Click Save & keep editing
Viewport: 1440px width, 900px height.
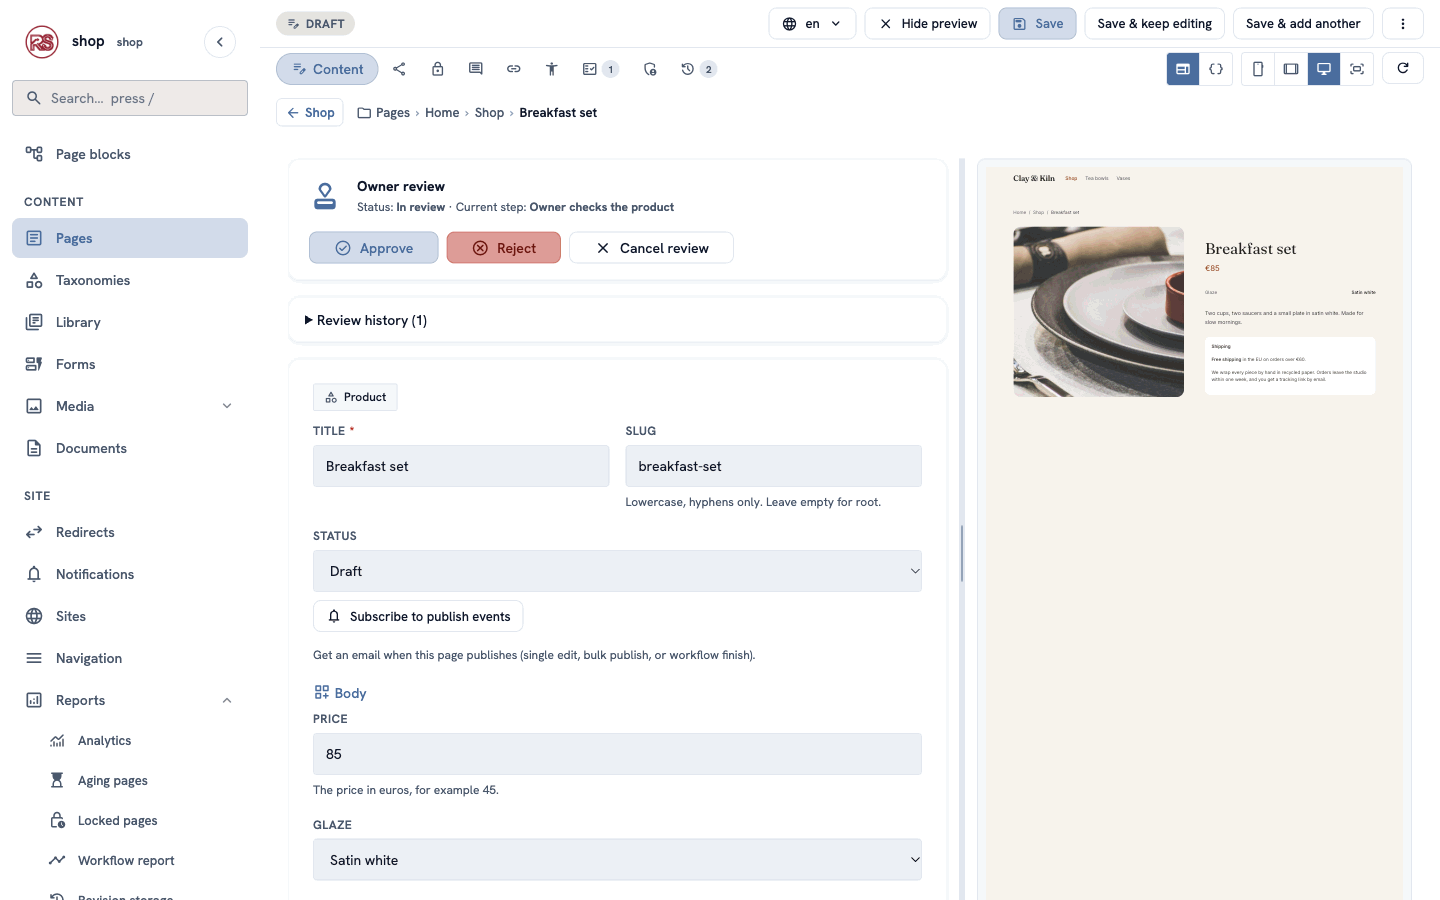(1154, 24)
